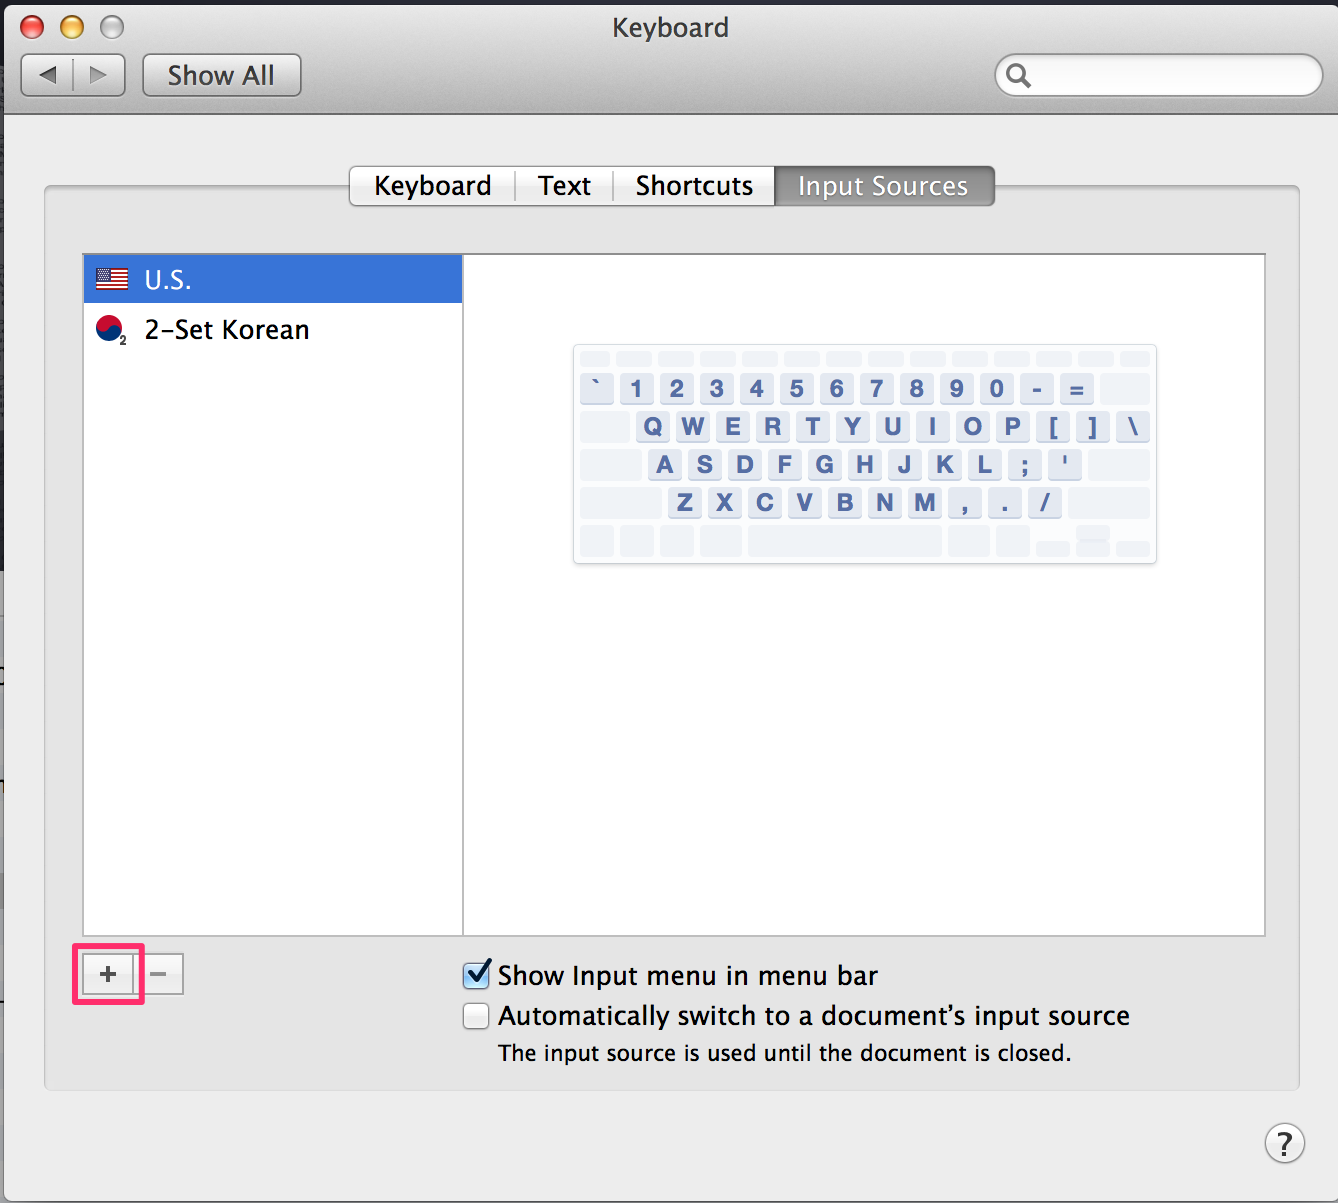Click the Korean flag icon
The width and height of the screenshot is (1338, 1203).
pos(110,329)
